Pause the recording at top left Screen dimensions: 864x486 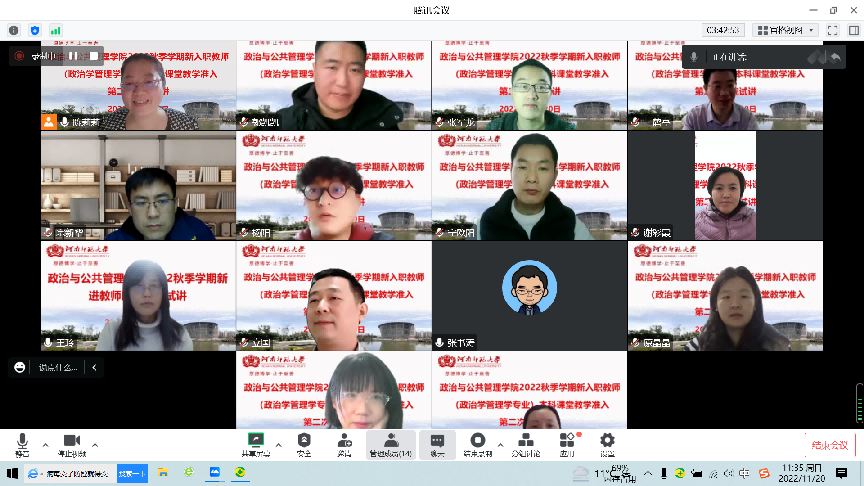[72, 56]
